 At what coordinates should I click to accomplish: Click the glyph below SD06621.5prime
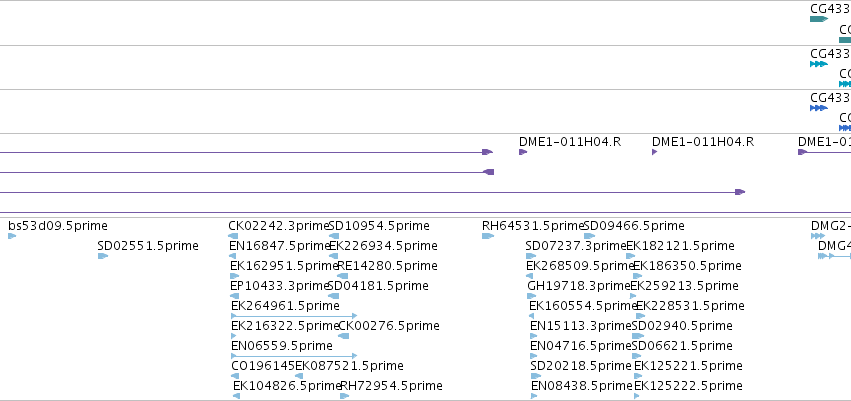point(638,356)
